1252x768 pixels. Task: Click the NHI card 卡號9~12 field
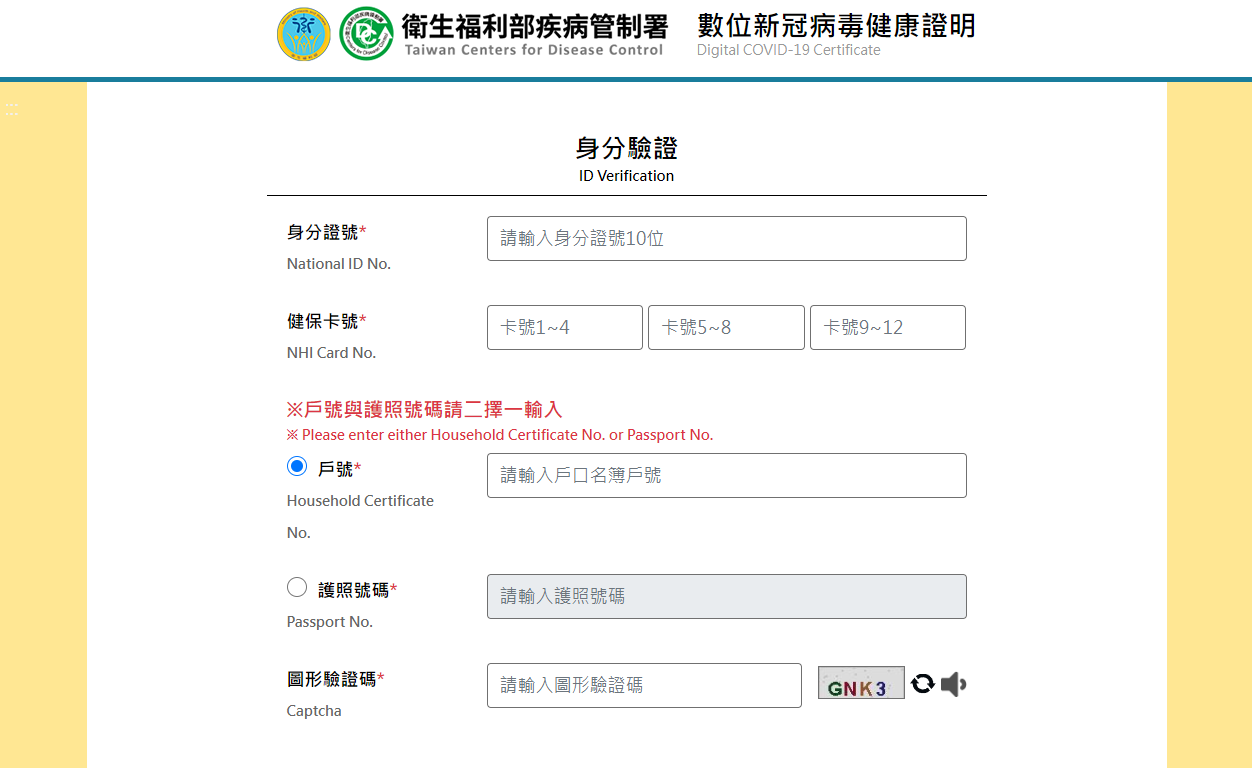point(888,328)
